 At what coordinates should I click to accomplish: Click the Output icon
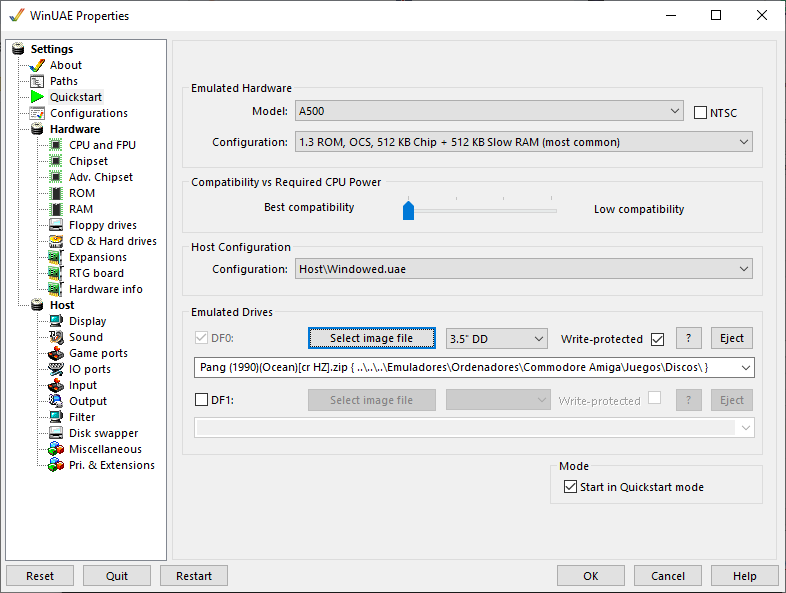[56, 401]
